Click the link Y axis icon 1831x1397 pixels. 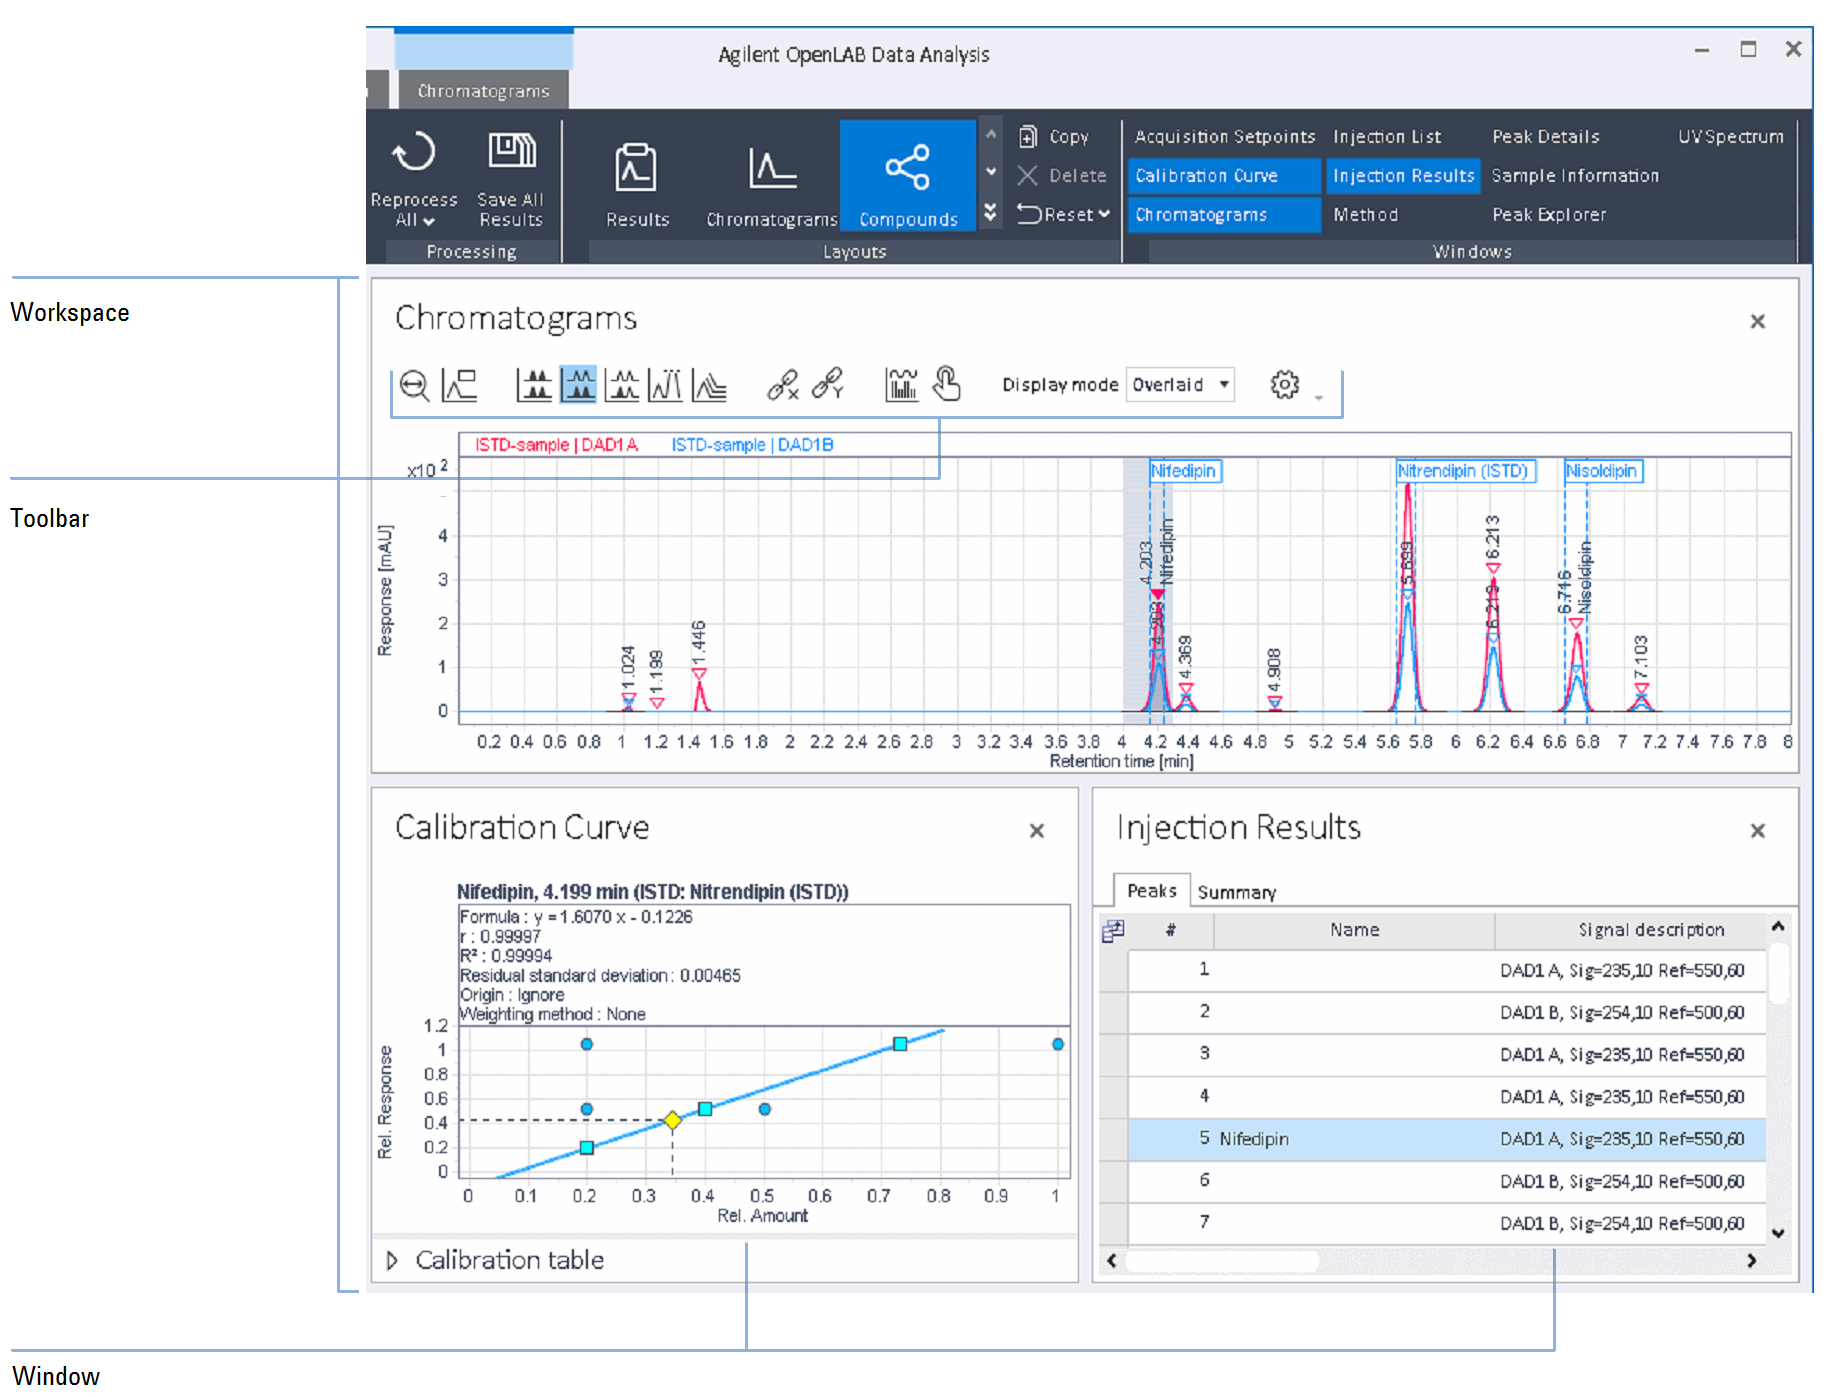pyautogui.click(x=828, y=383)
